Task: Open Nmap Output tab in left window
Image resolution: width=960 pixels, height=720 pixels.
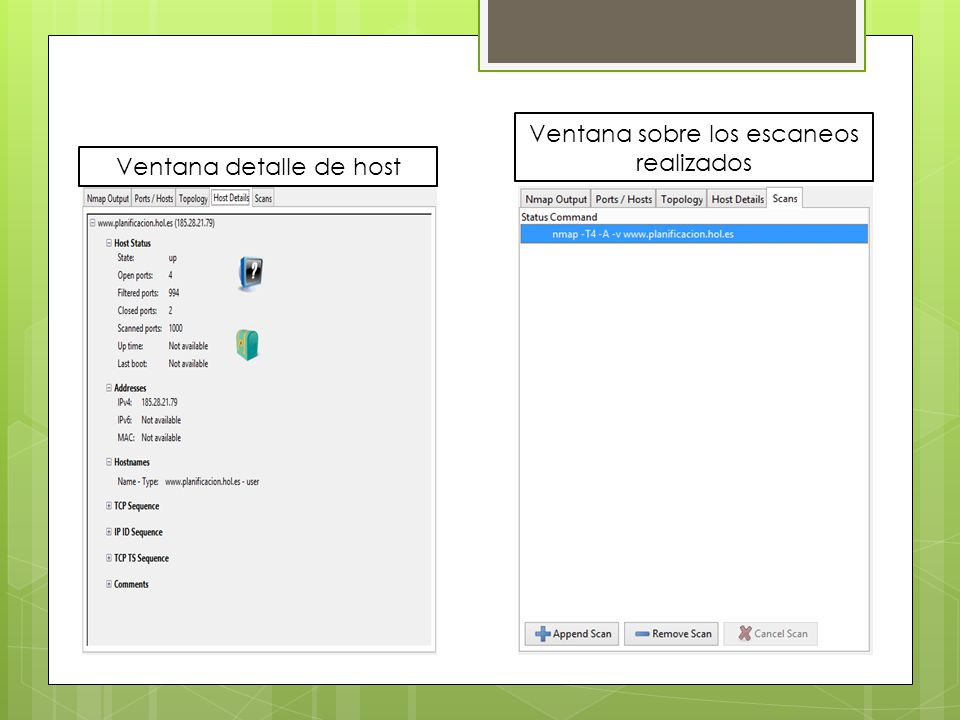Action: coord(108,198)
